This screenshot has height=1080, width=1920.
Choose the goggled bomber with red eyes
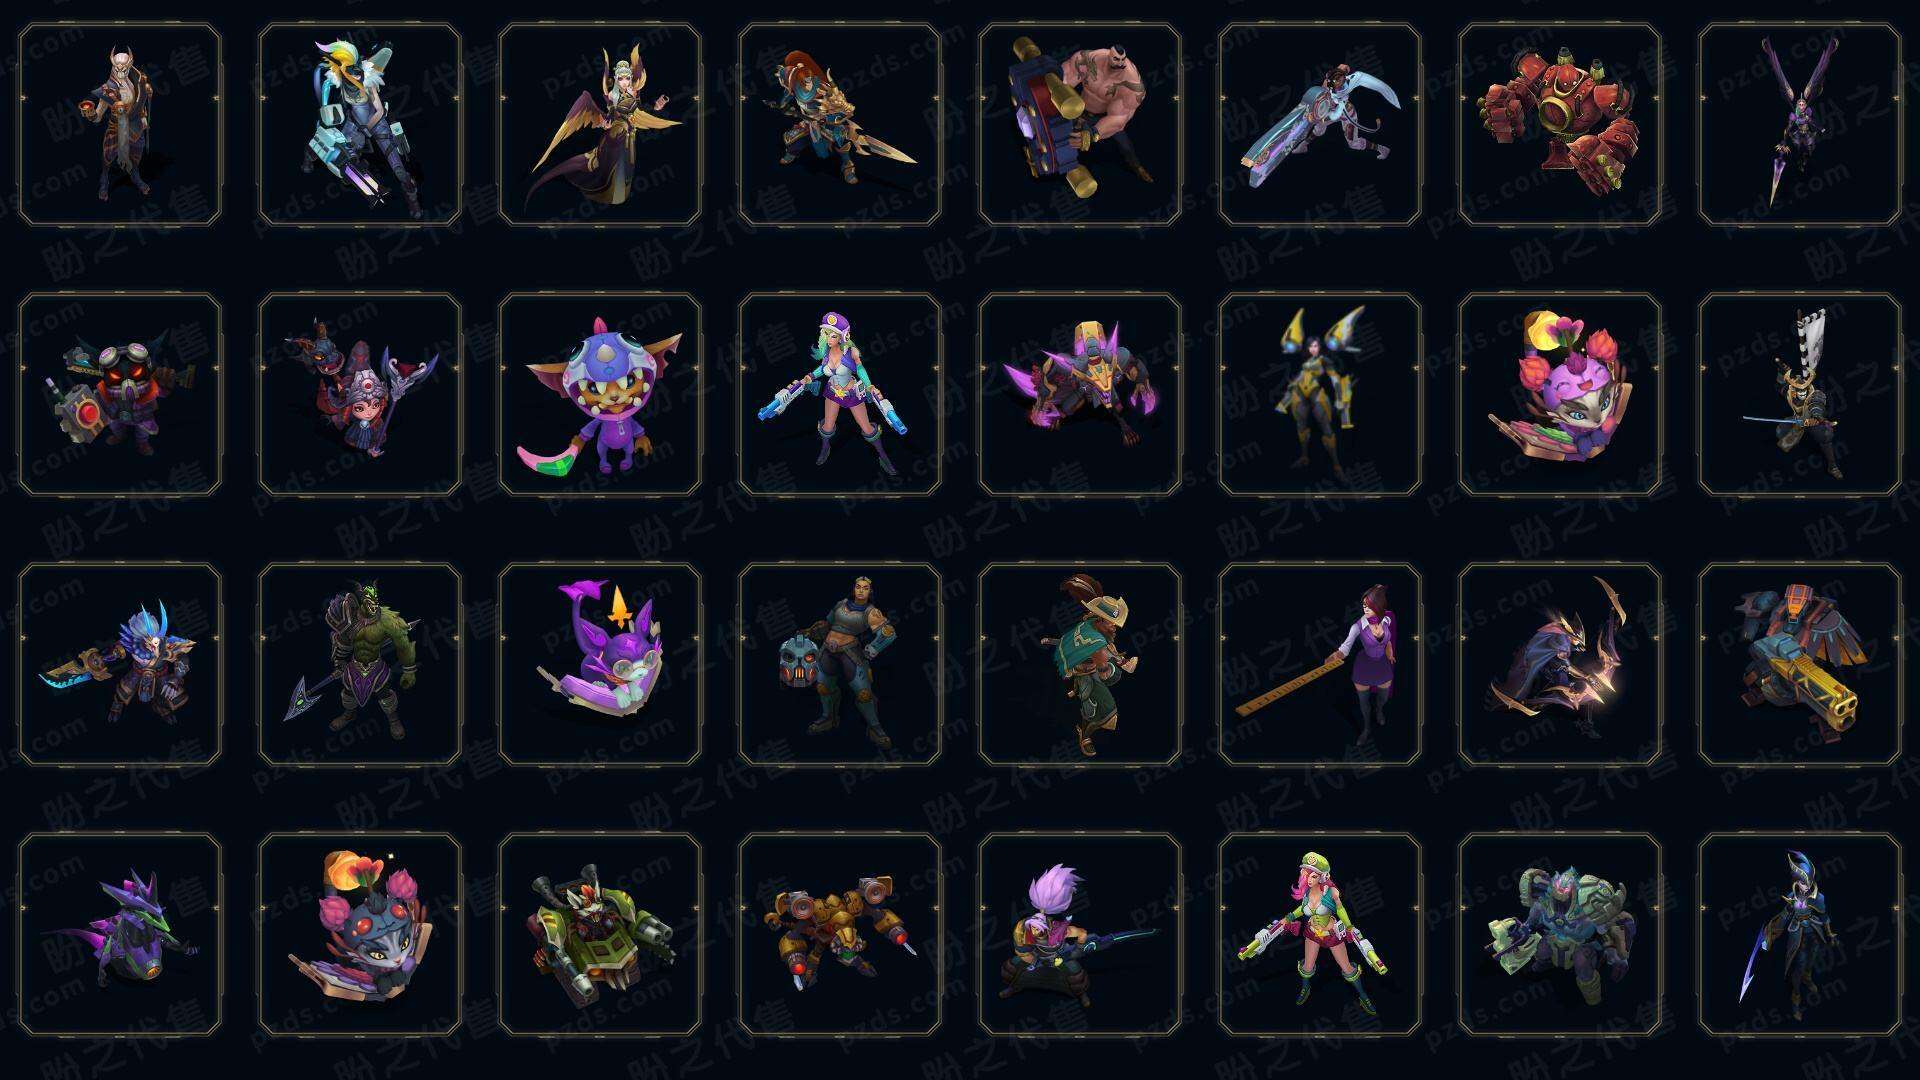(x=120, y=394)
